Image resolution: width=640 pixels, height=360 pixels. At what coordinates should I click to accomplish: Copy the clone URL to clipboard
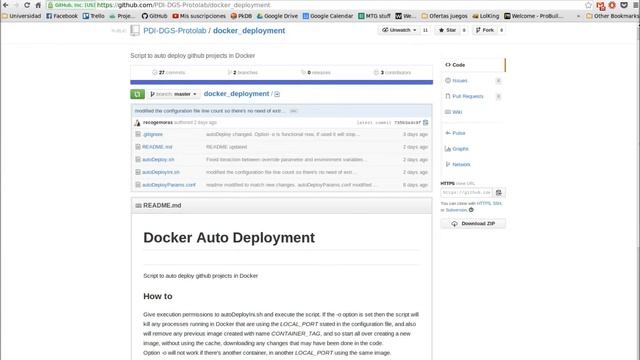click(x=499, y=192)
